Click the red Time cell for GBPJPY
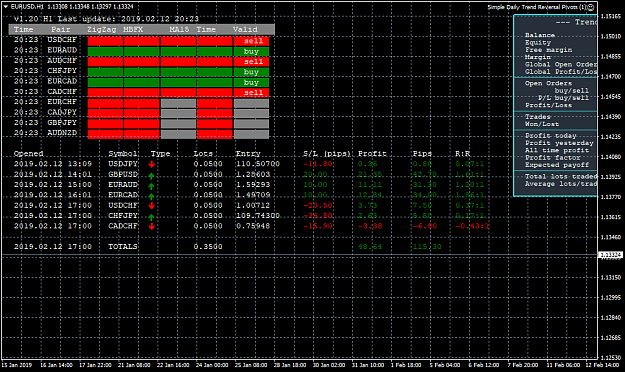625x372 pixels. pyautogui.click(x=214, y=124)
